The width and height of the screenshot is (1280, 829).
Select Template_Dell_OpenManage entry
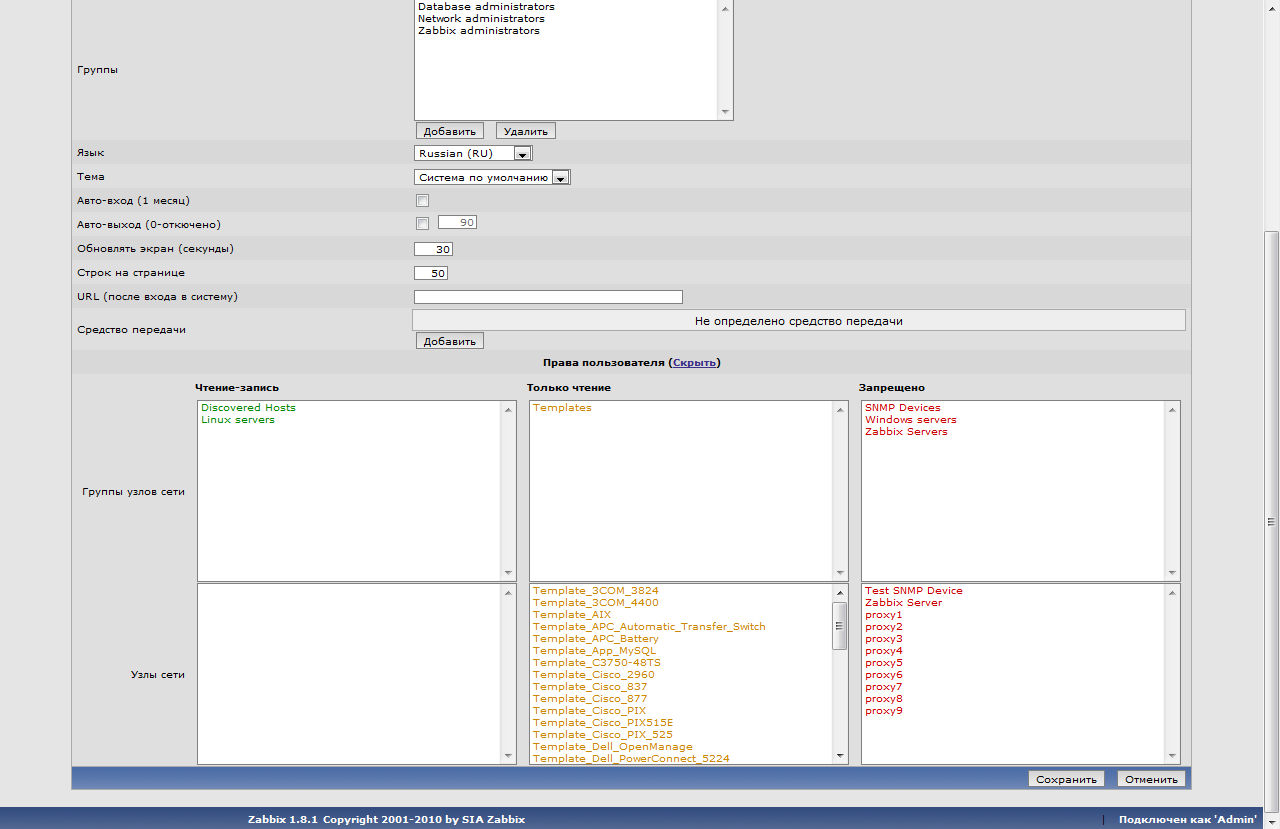(613, 747)
